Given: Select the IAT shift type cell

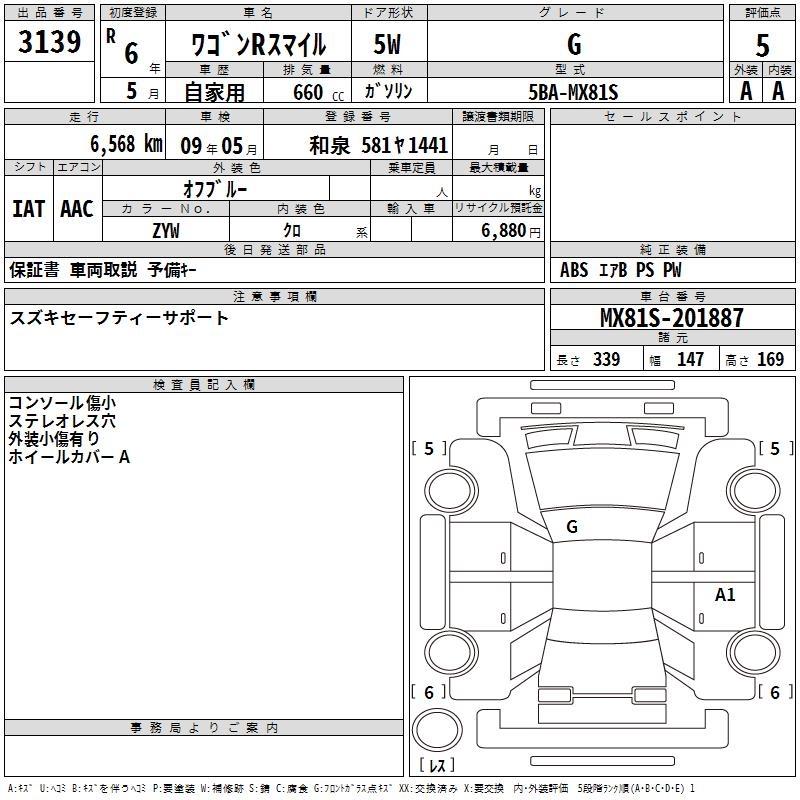Looking at the screenshot, I should click(28, 208).
